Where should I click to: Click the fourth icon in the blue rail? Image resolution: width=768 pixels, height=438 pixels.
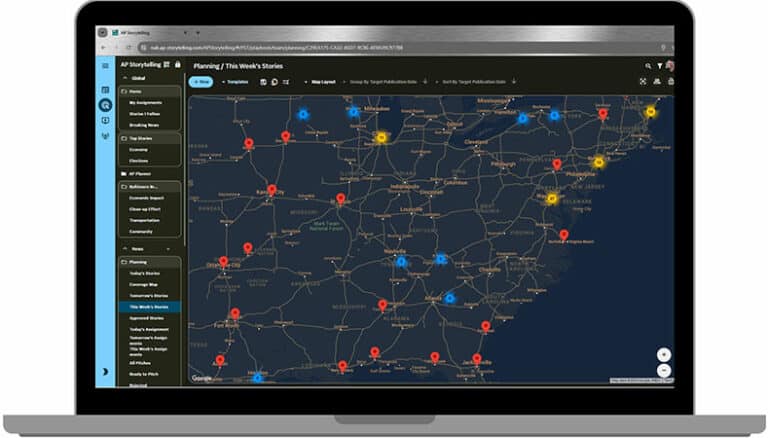point(105,121)
